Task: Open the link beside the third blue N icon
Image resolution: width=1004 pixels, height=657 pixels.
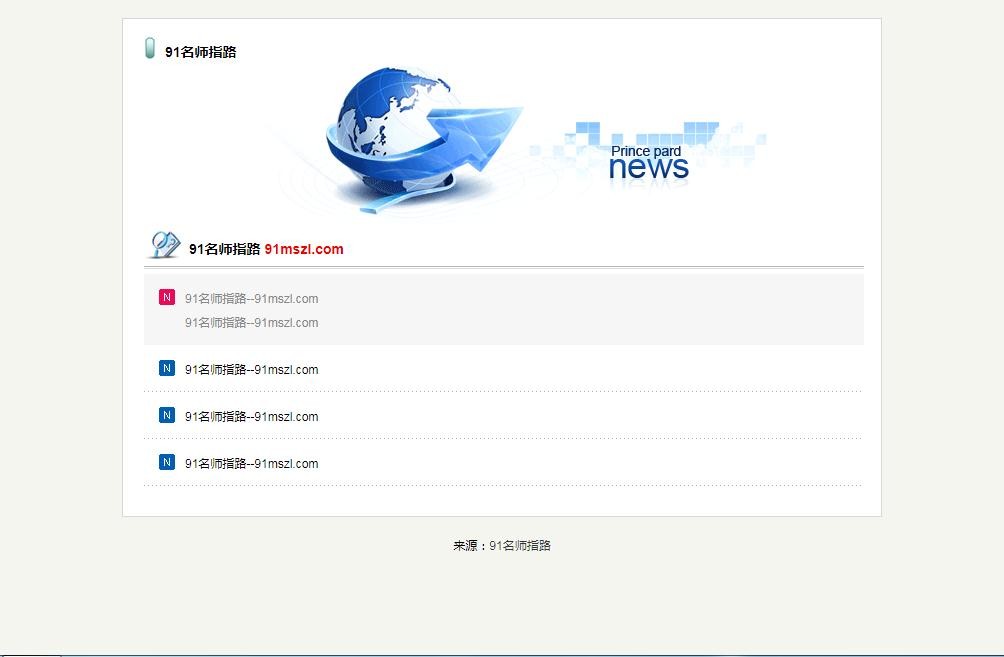Action: pyautogui.click(x=252, y=464)
